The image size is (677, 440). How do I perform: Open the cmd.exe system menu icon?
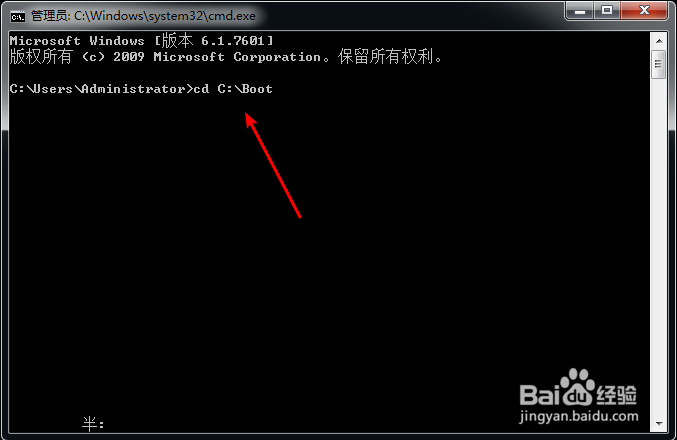point(18,16)
